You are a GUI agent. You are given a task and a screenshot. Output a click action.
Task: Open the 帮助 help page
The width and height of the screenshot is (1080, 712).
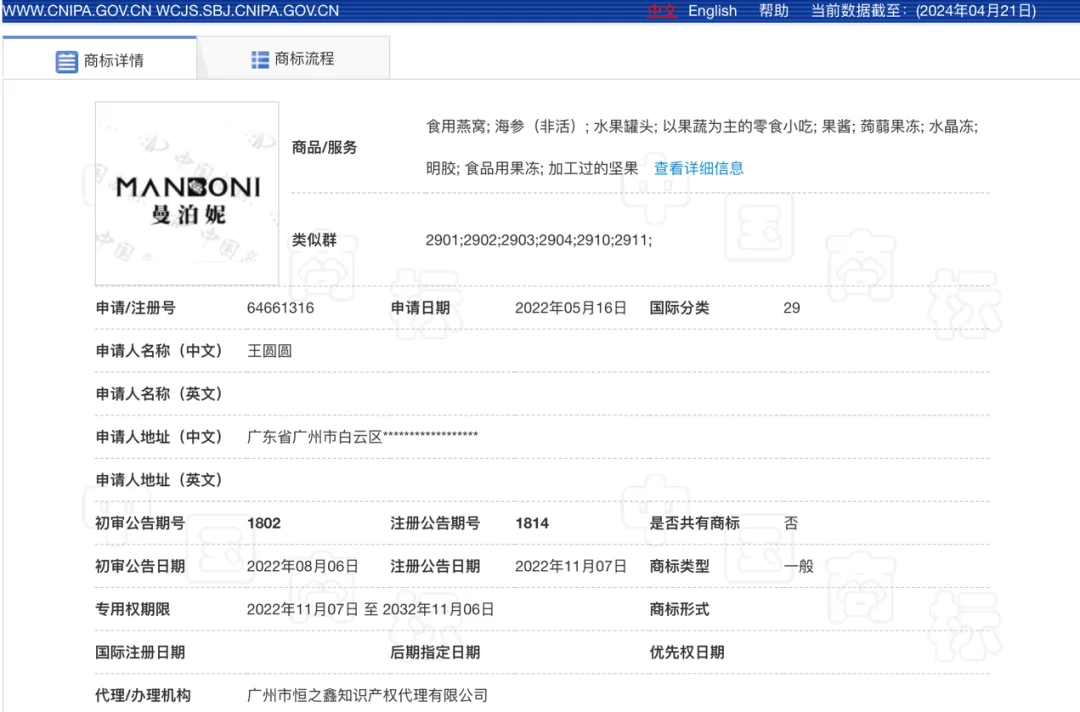click(774, 11)
